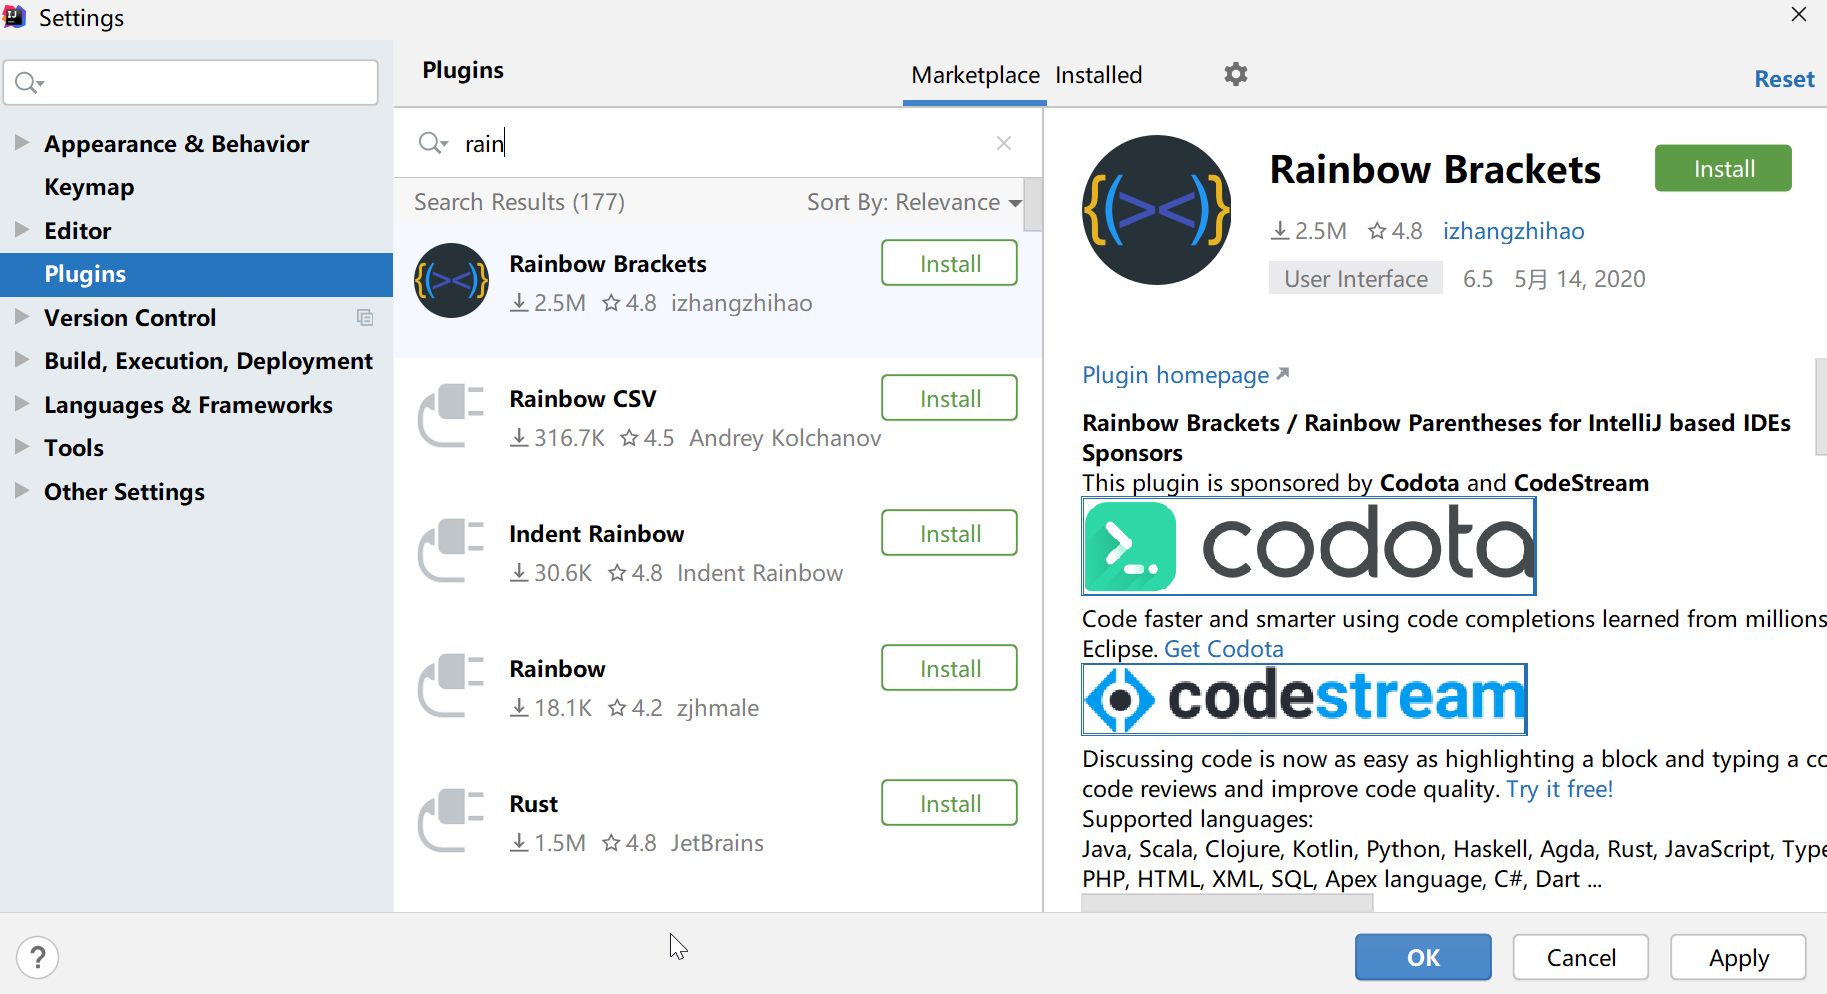Switch to the Marketplace tab
The height and width of the screenshot is (994, 1827).
click(975, 75)
